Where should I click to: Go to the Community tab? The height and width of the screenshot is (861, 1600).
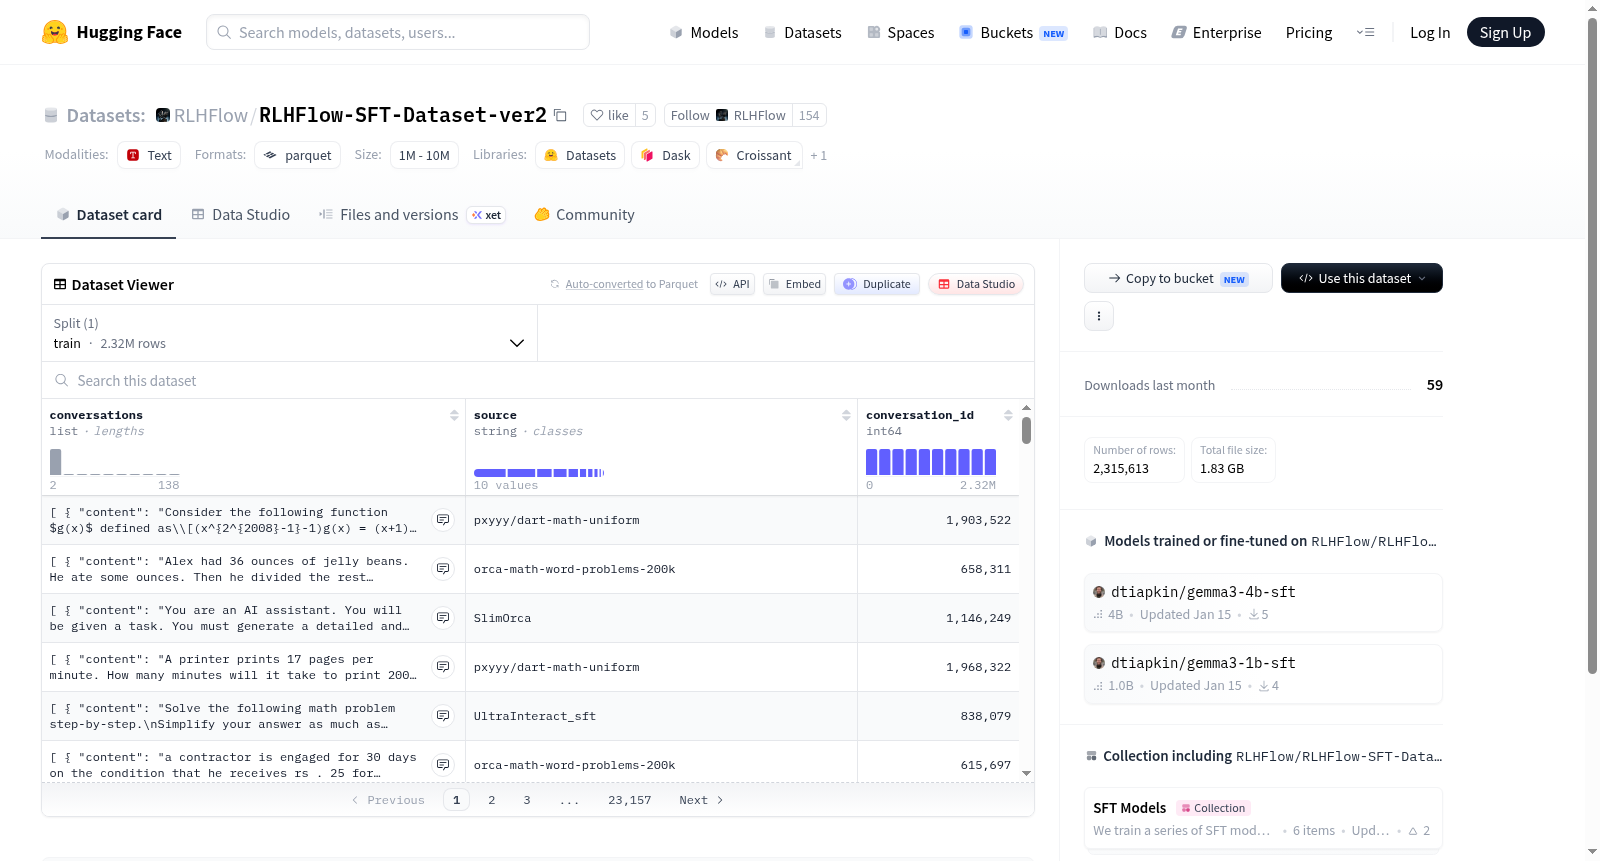[585, 214]
